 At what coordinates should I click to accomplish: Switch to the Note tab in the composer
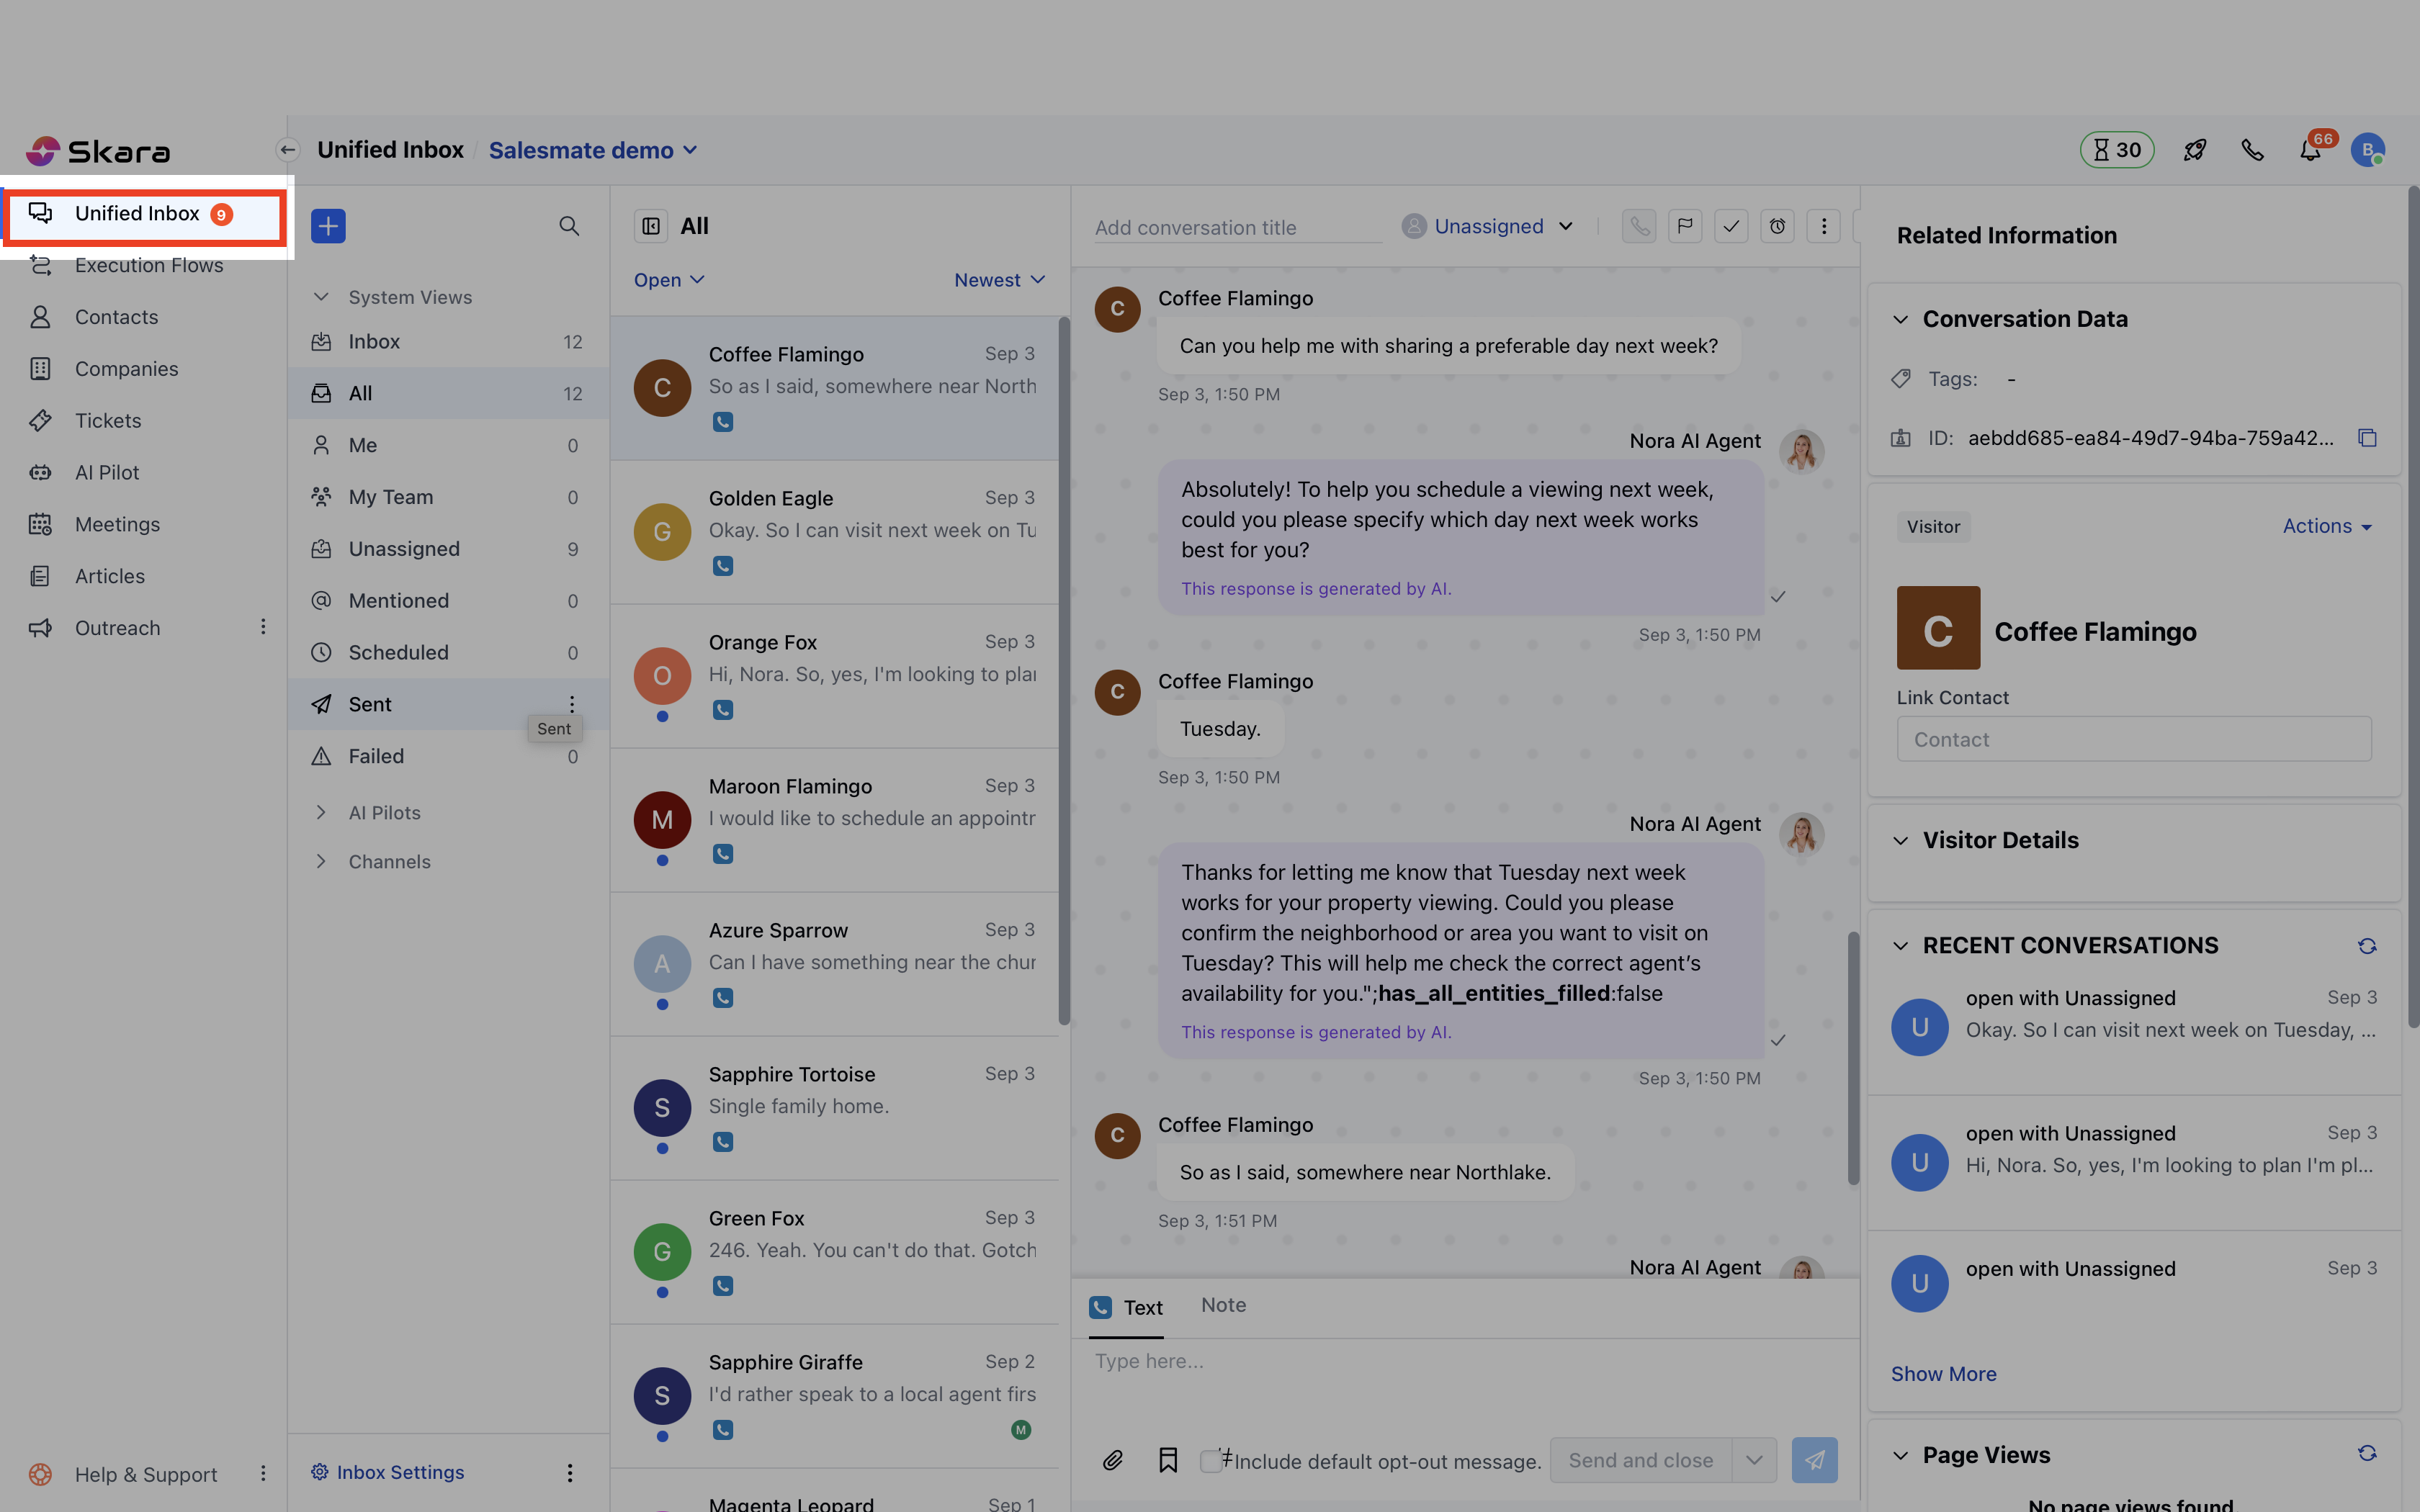(1223, 1305)
